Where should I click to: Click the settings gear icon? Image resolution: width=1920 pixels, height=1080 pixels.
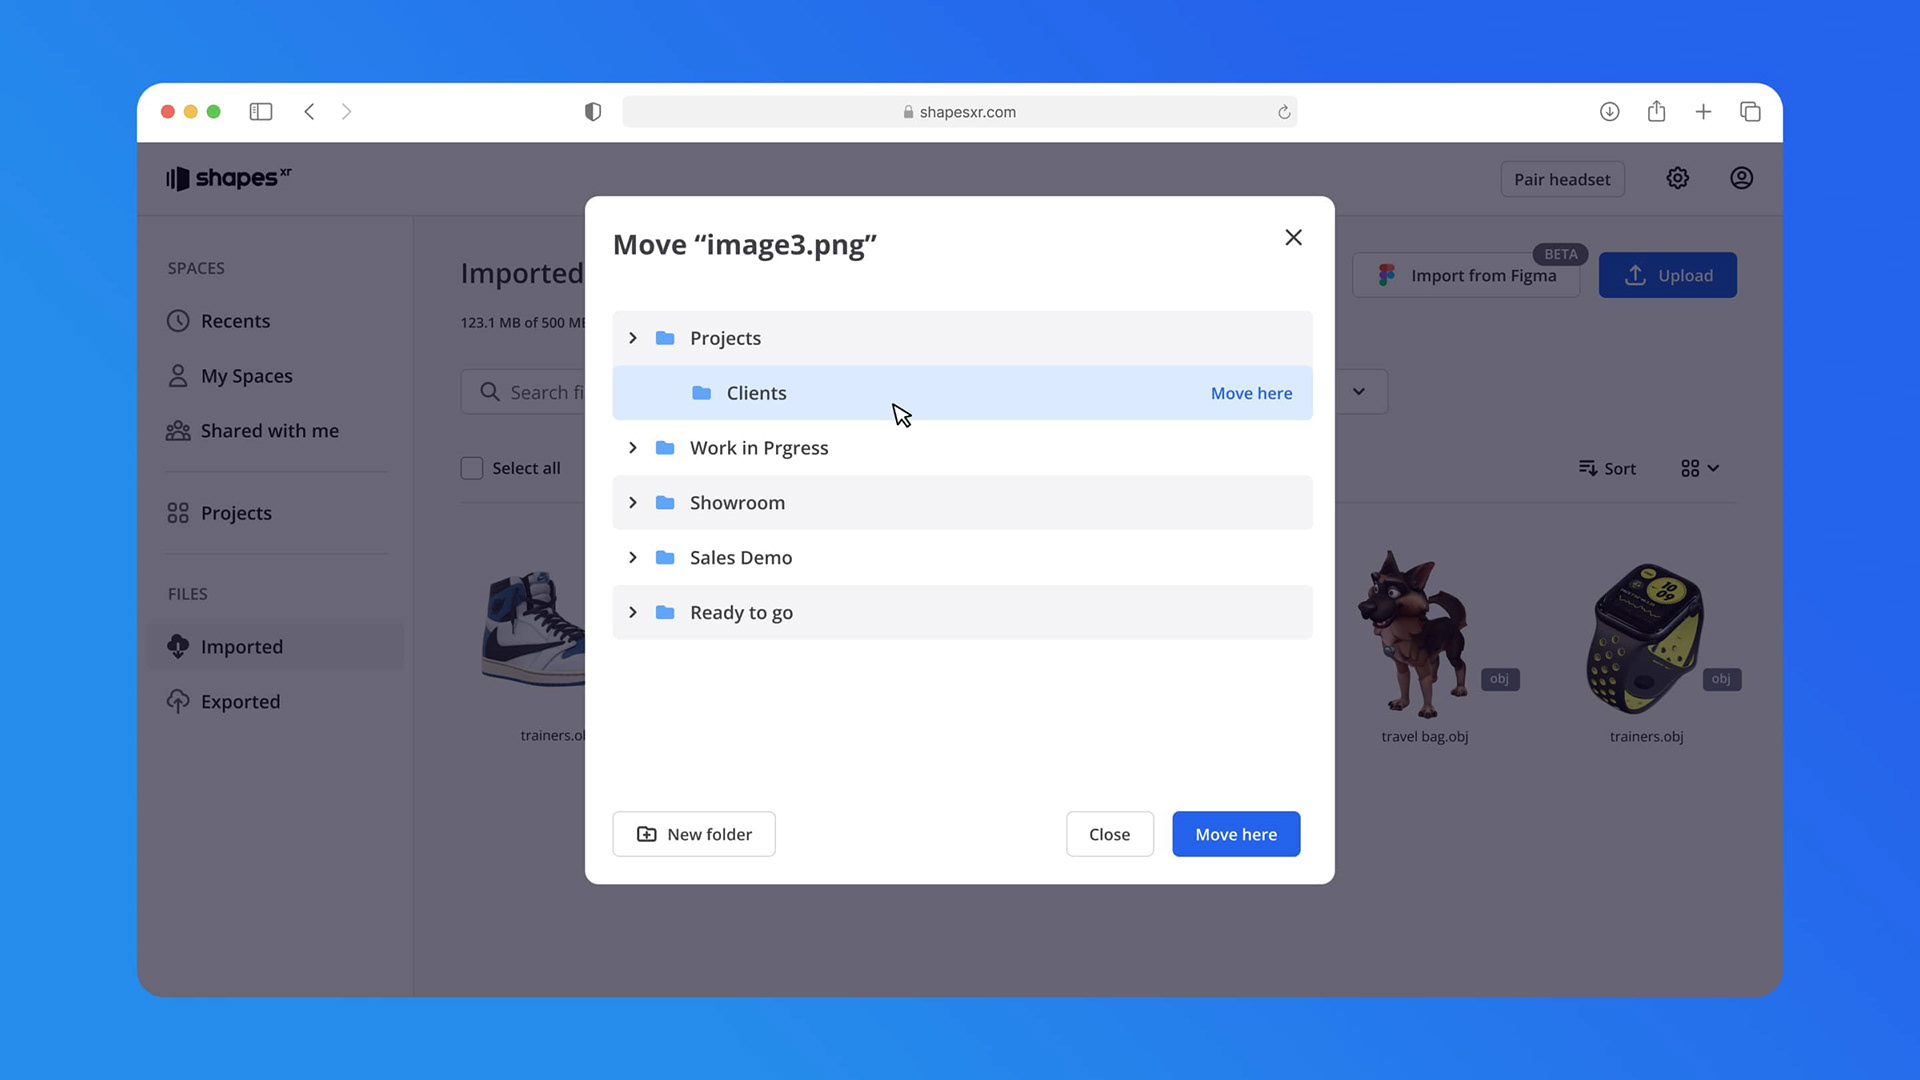[1677, 178]
